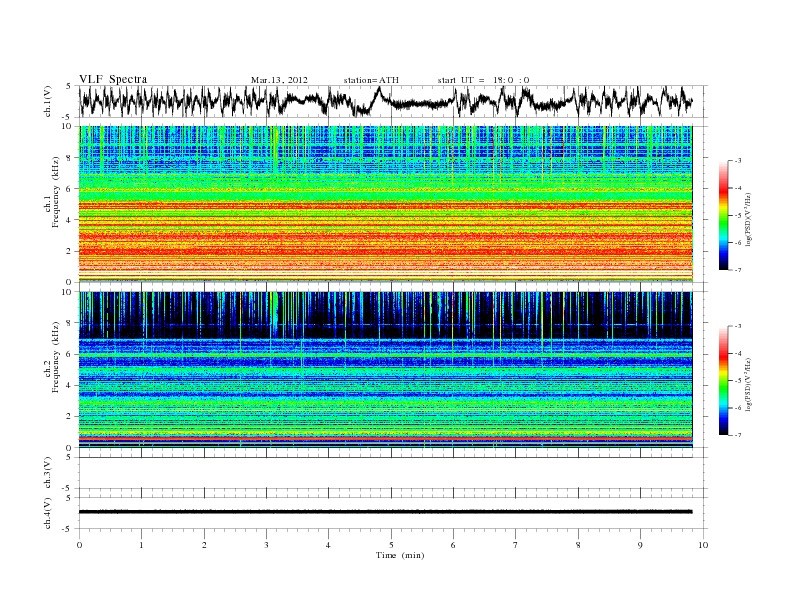
Task: Click the "9" tick on the time axis
Action: [640, 545]
